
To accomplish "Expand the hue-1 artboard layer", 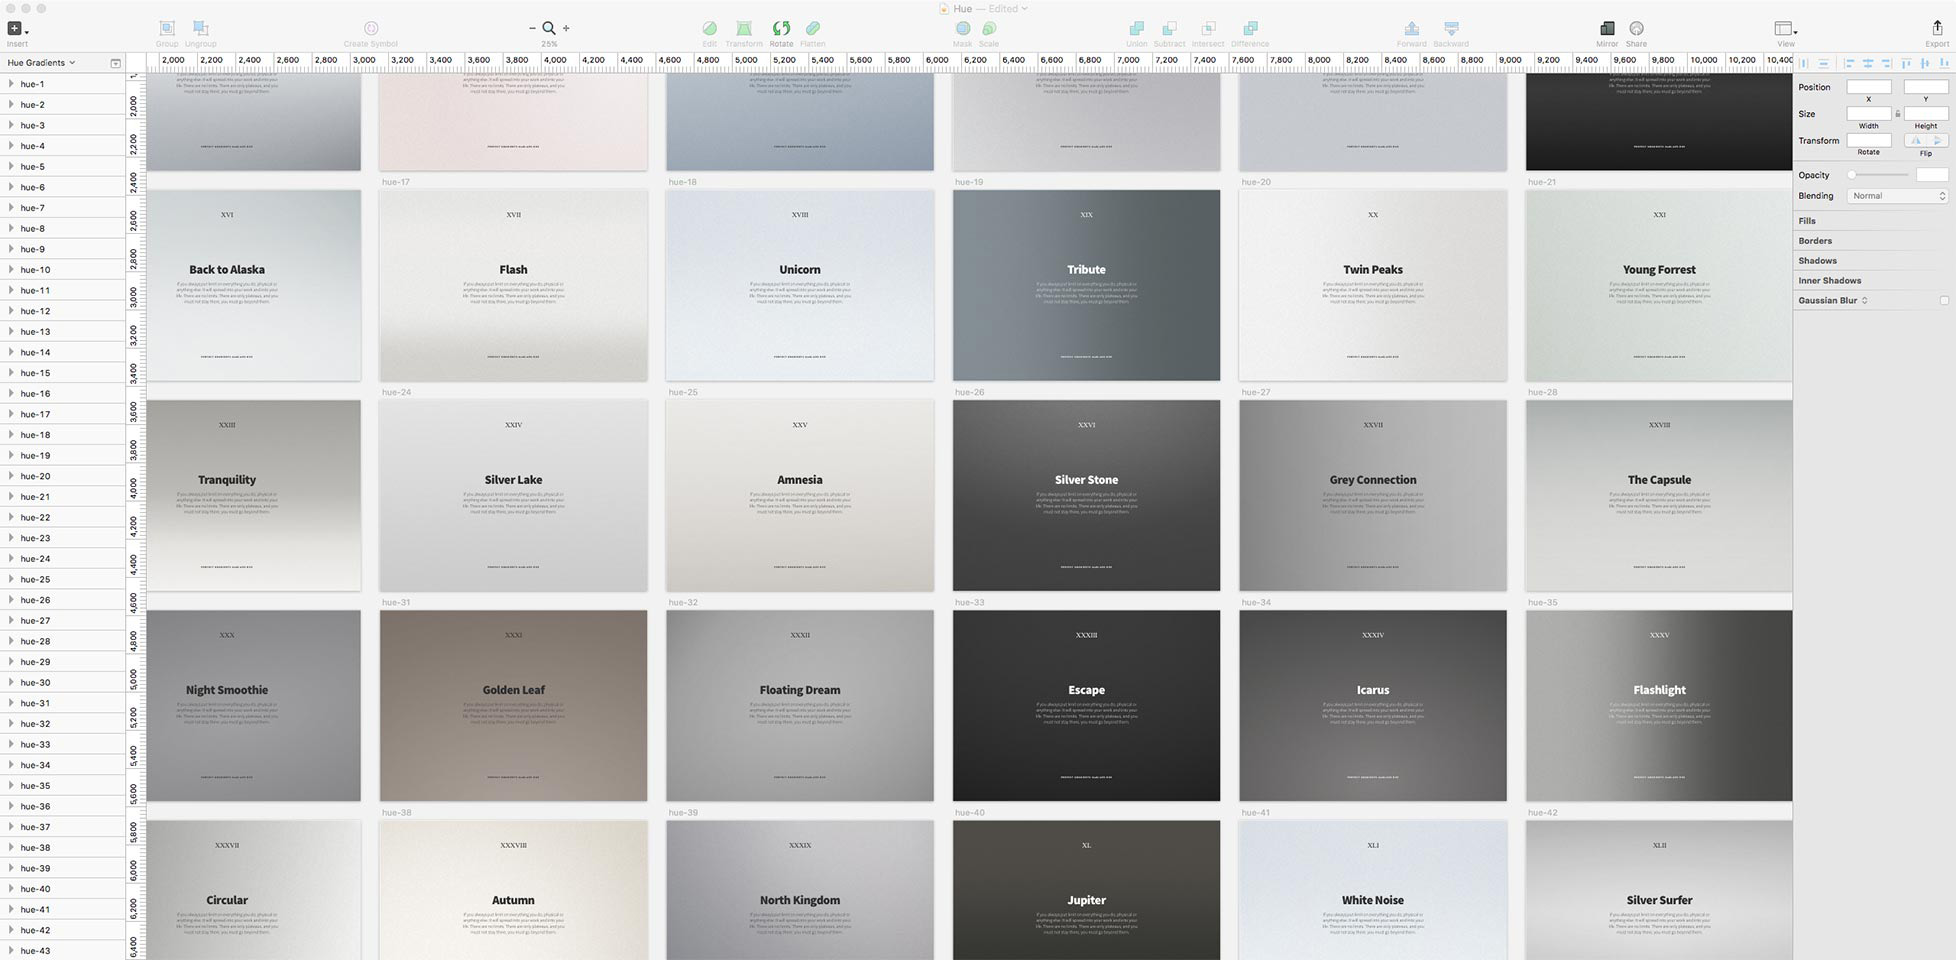I will click(11, 84).
